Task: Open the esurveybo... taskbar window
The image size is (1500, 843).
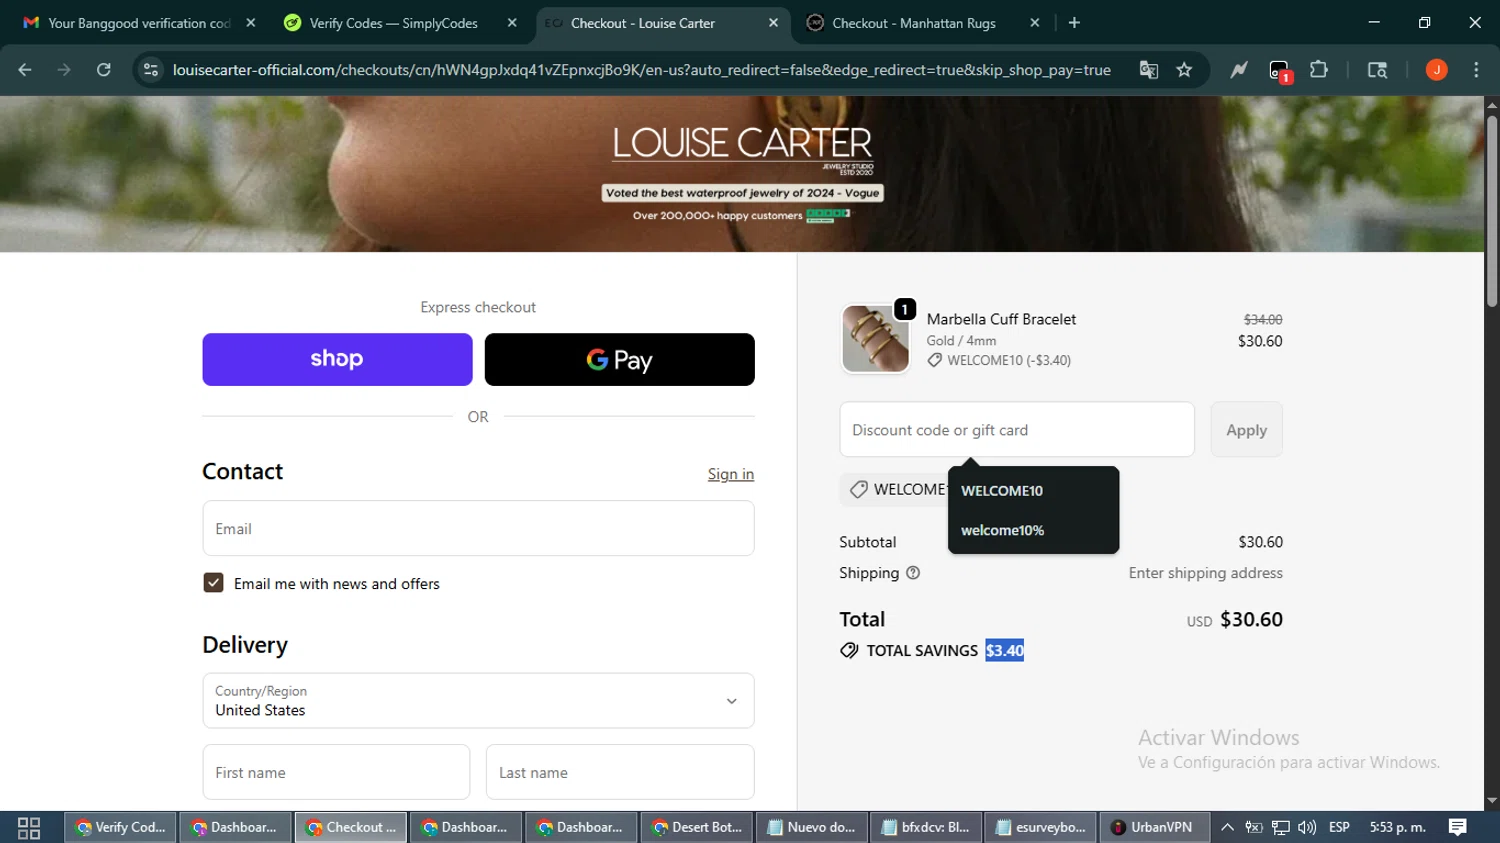Action: tap(1041, 827)
